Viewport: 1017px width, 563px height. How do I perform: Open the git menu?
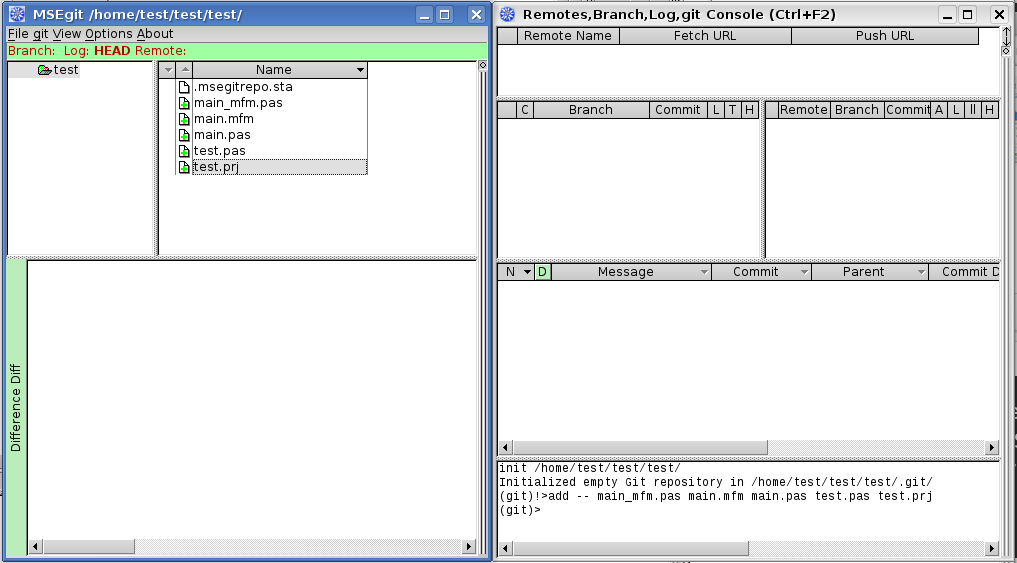point(40,34)
